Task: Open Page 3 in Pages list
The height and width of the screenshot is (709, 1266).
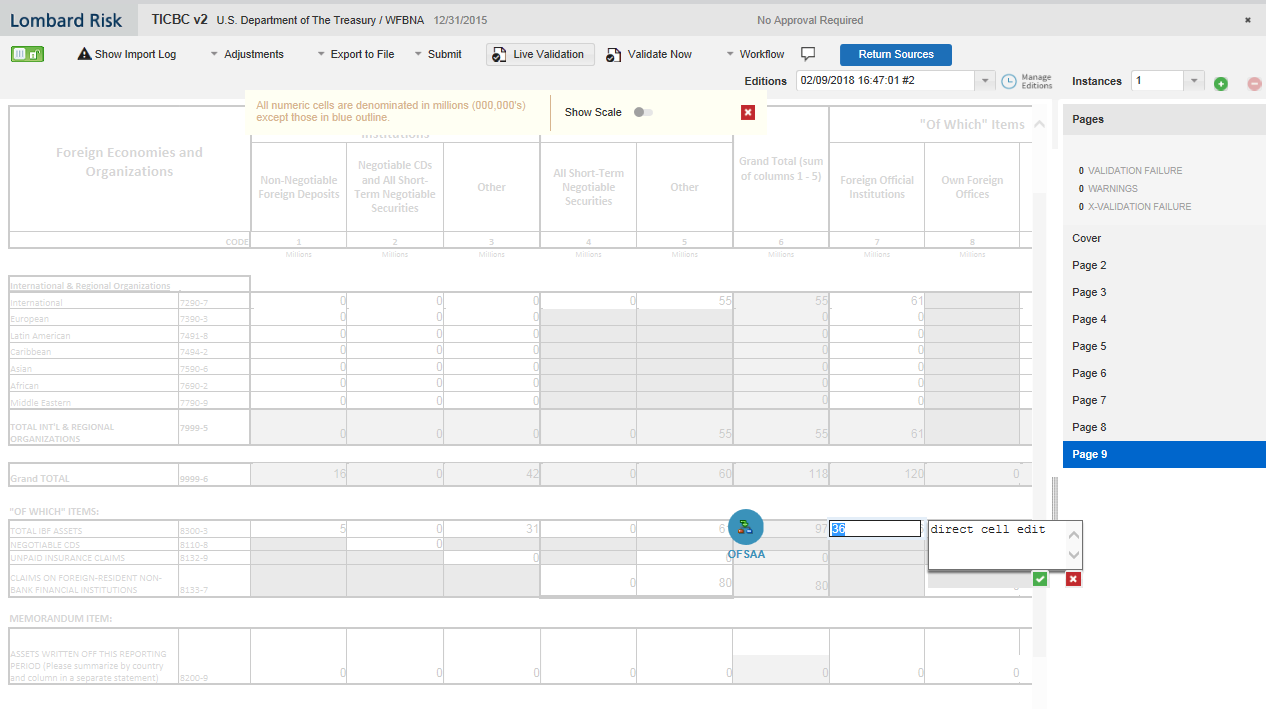Action: pos(1164,292)
